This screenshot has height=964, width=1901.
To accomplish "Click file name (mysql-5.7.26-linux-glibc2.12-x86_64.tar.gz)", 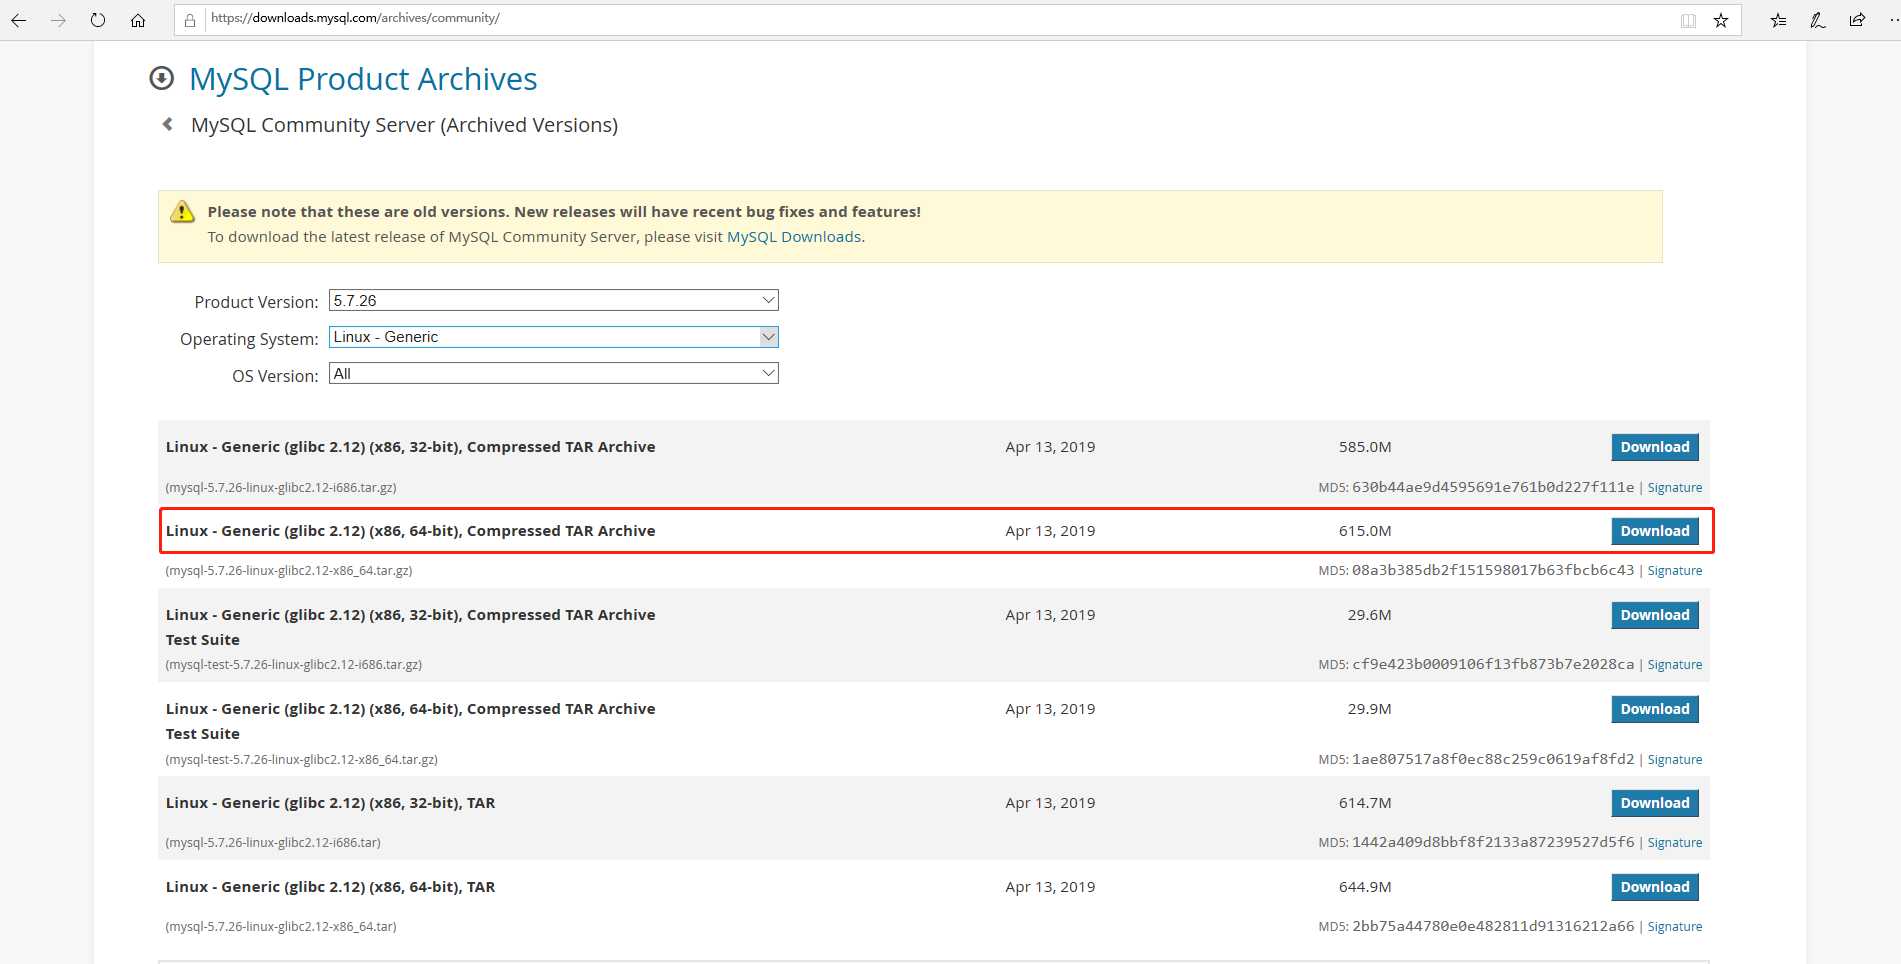I will 289,571.
